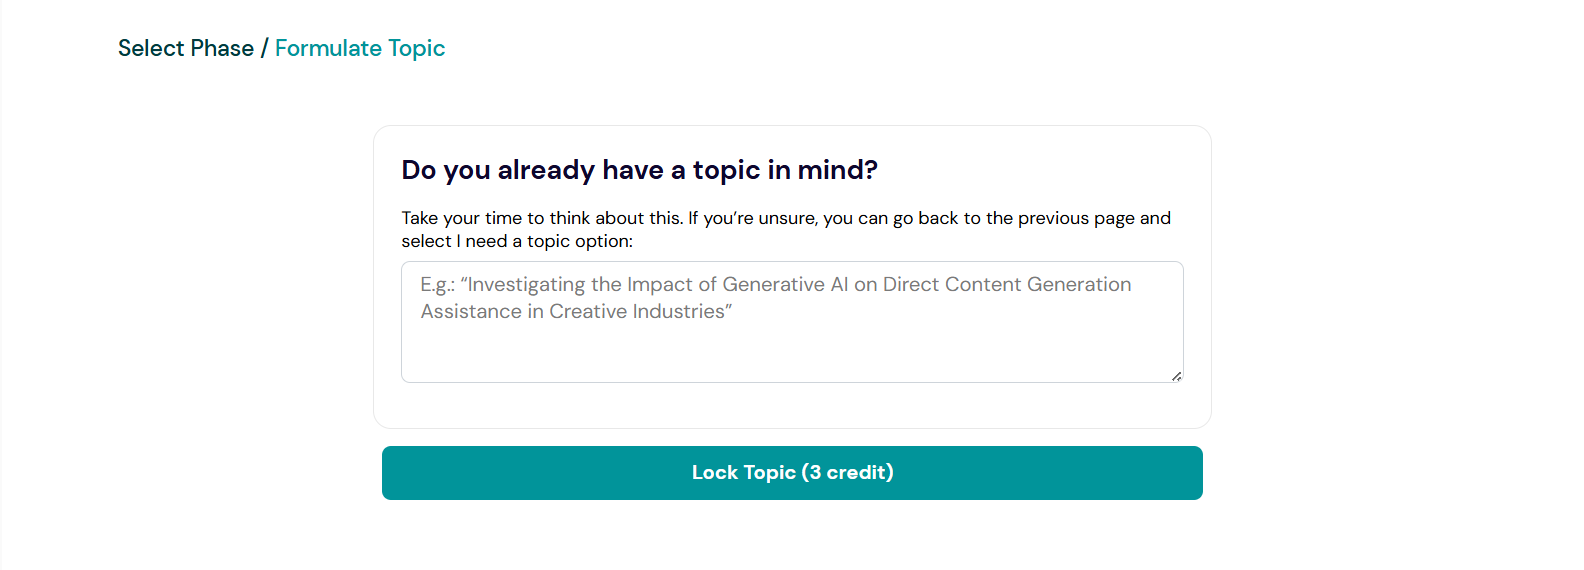Click 'I need a topic option' text
The height and width of the screenshot is (570, 1584).
pyautogui.click(x=543, y=241)
